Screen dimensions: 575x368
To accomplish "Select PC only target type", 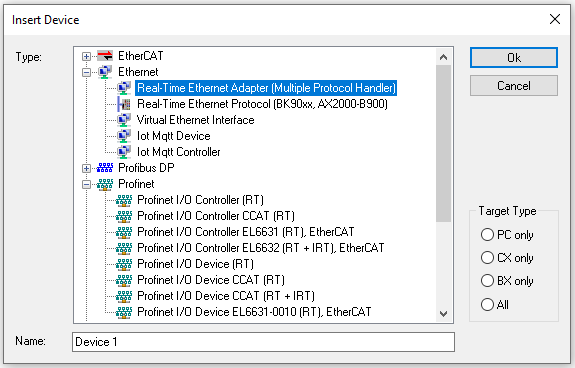I will pyautogui.click(x=487, y=235).
